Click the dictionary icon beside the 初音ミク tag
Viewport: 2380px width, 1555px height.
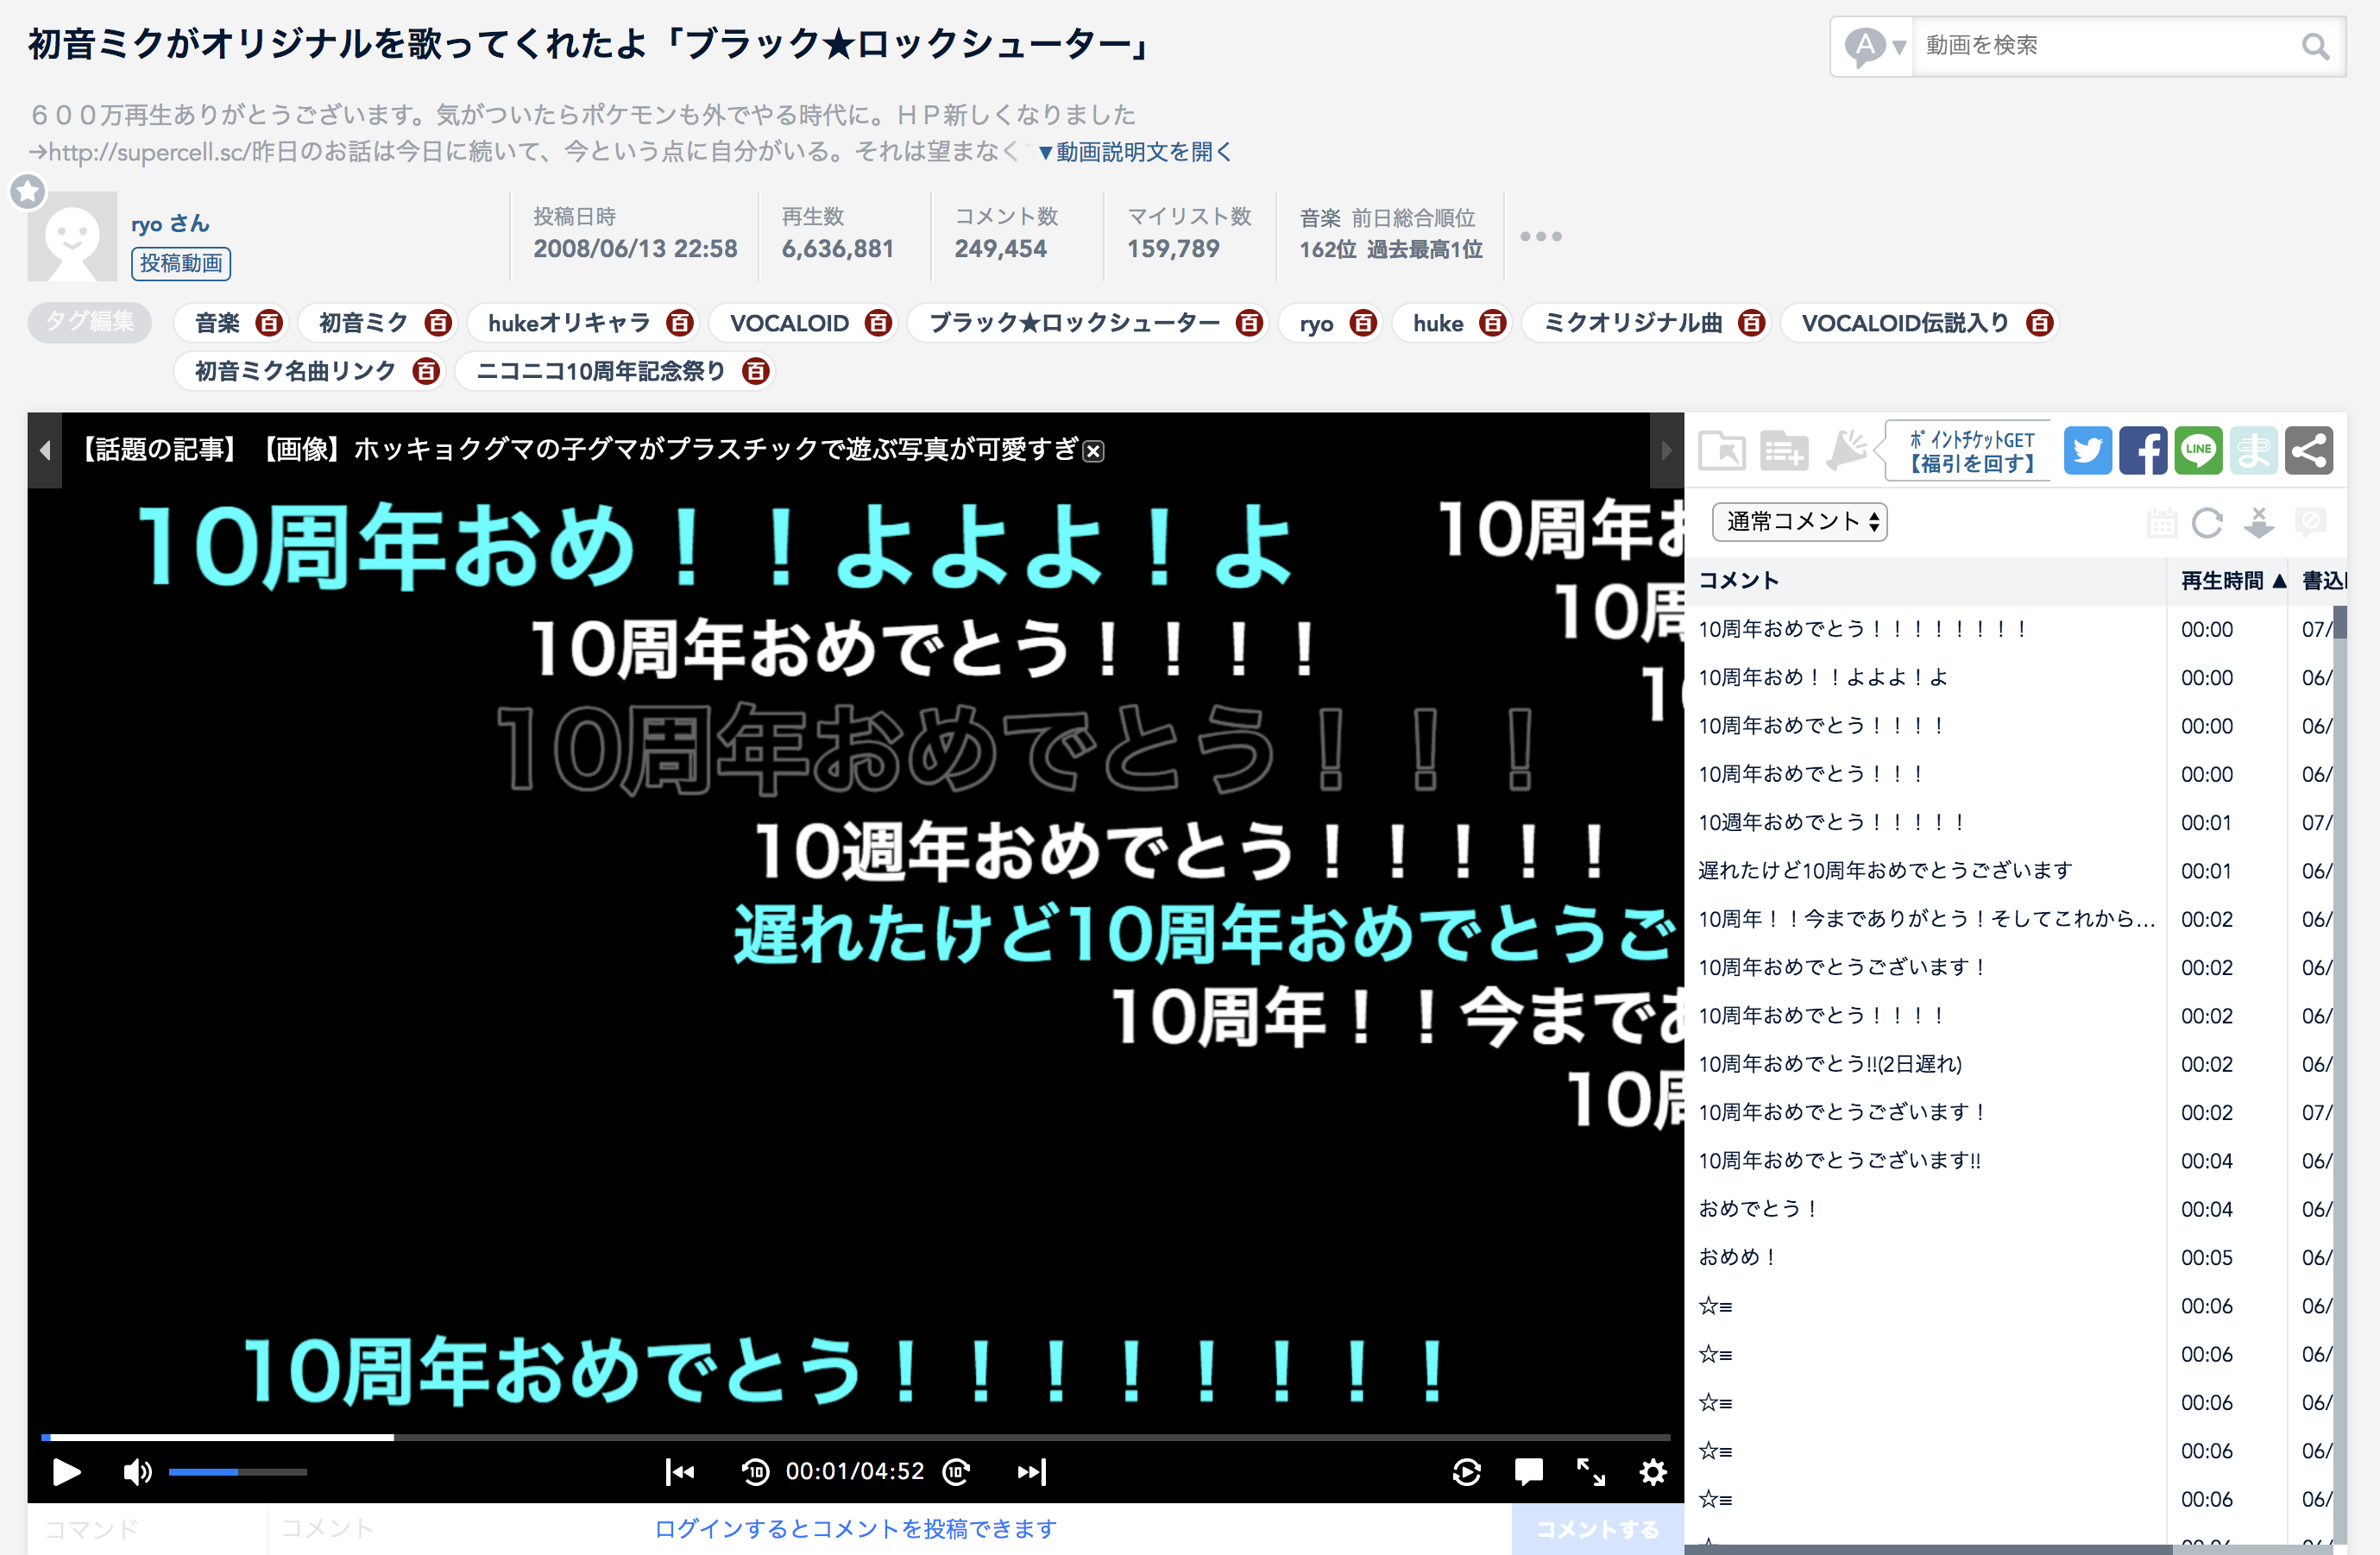437,323
